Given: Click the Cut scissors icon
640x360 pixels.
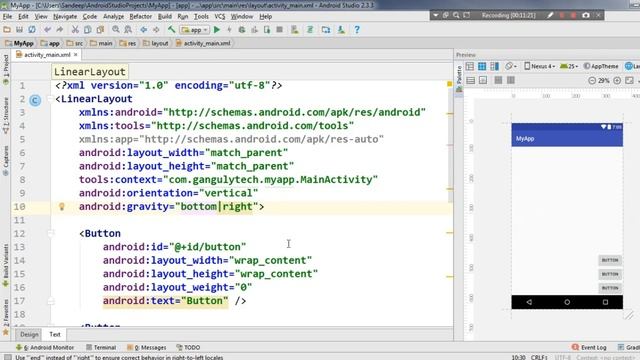Looking at the screenshot, I should point(75,29).
